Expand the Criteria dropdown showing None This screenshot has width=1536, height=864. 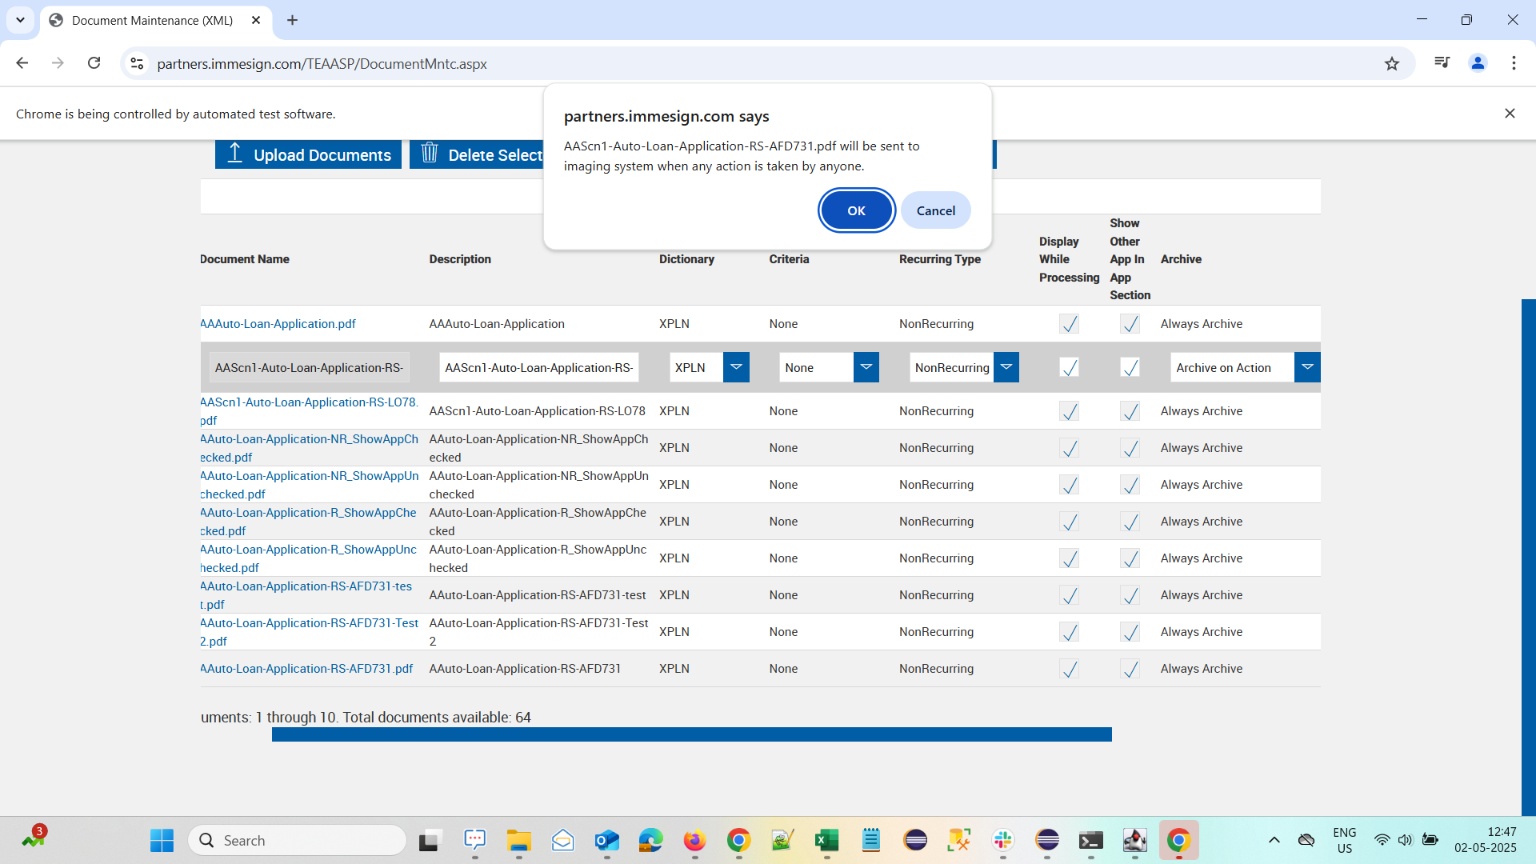(866, 367)
